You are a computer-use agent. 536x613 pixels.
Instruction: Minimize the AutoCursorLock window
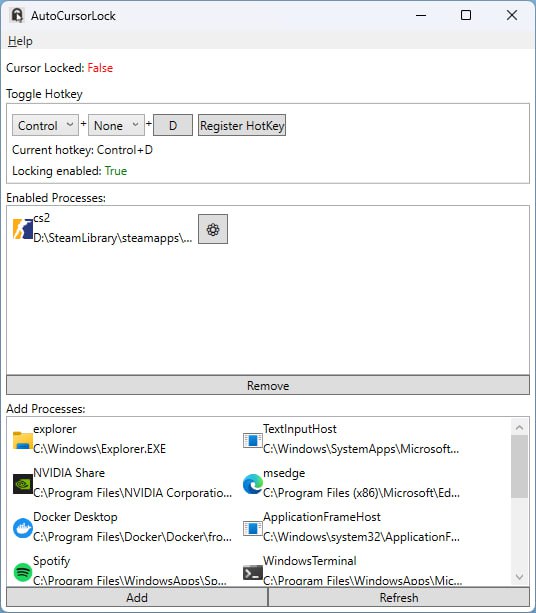pos(421,16)
